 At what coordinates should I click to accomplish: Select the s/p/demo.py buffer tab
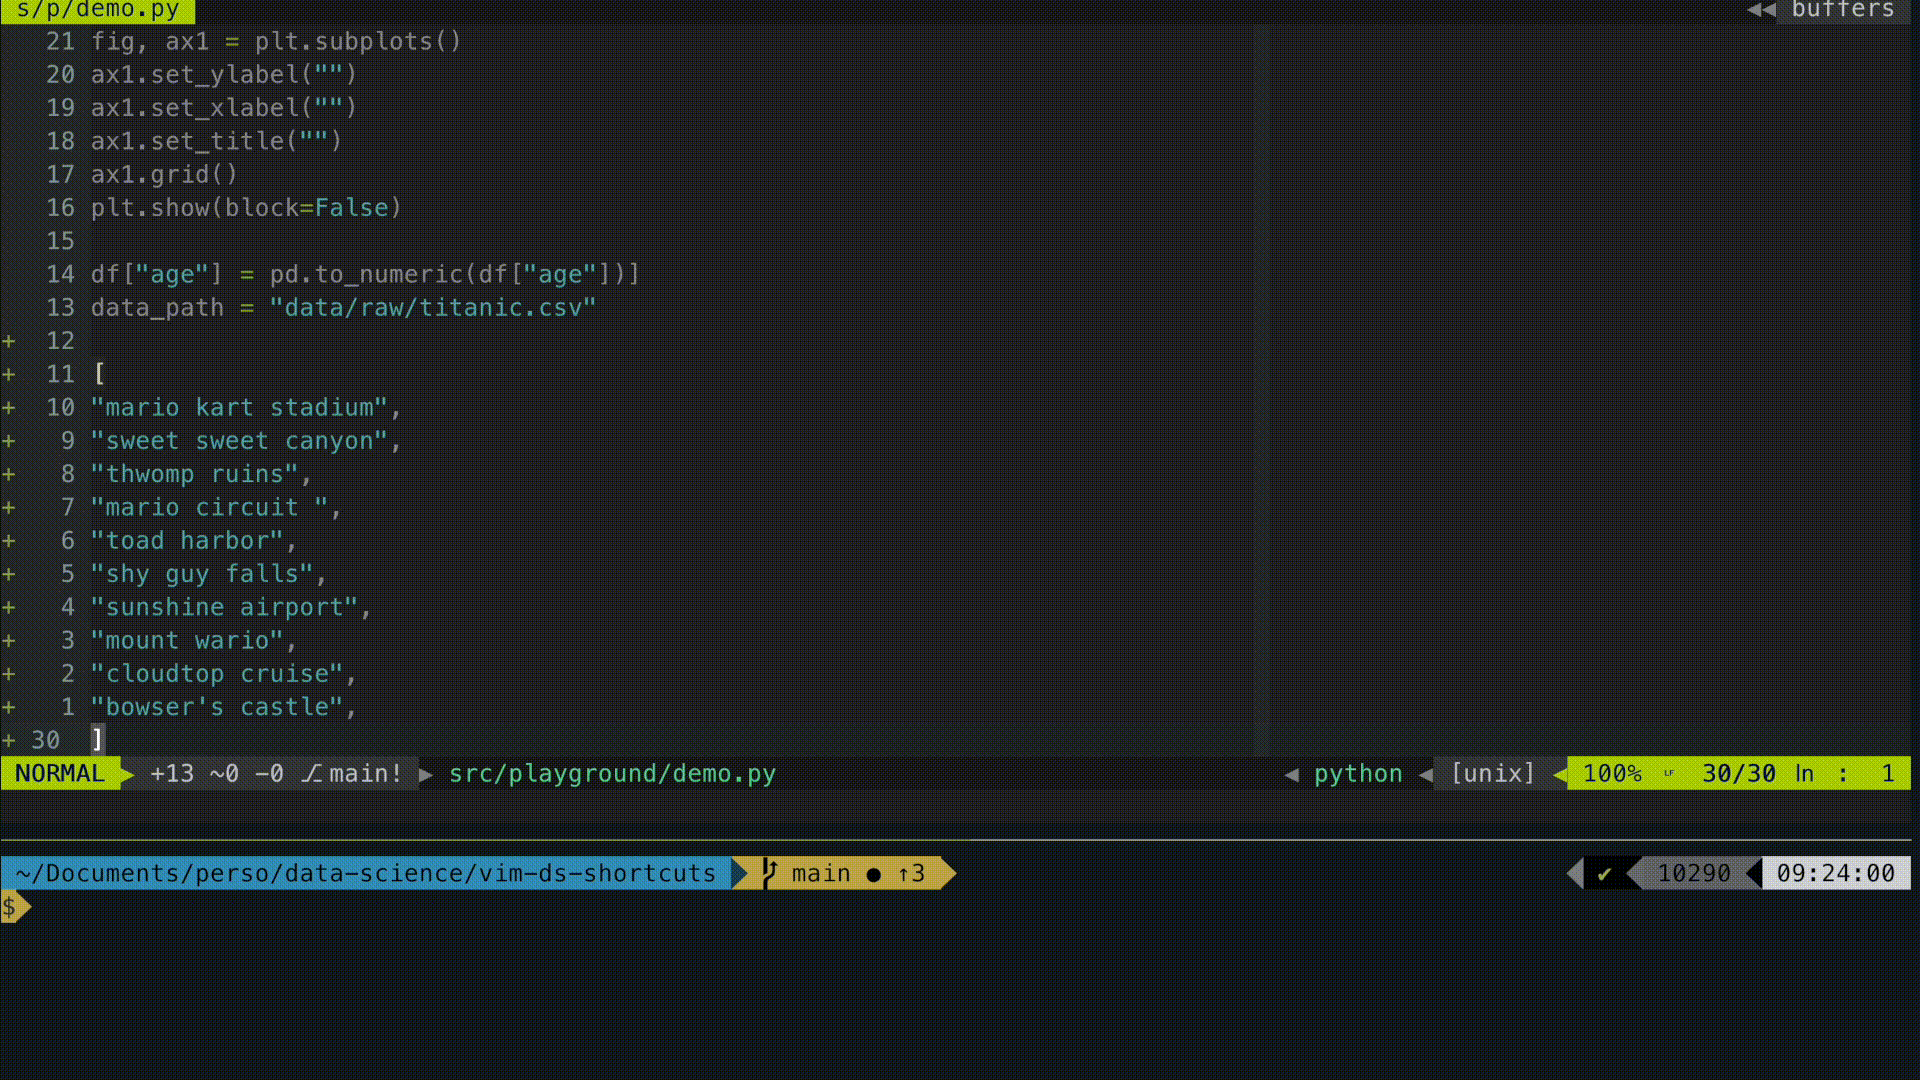click(x=97, y=11)
